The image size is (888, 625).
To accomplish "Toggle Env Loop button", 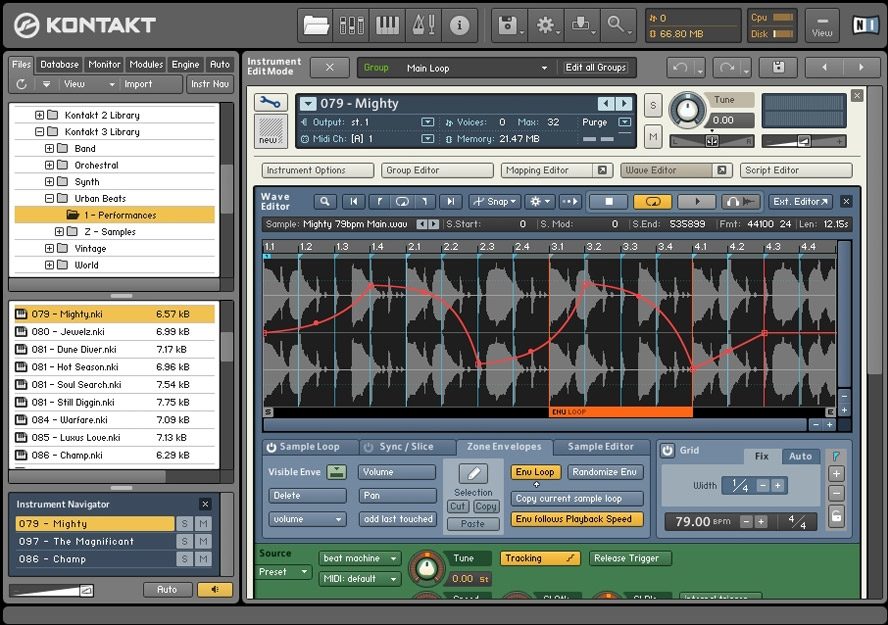I will (x=535, y=472).
